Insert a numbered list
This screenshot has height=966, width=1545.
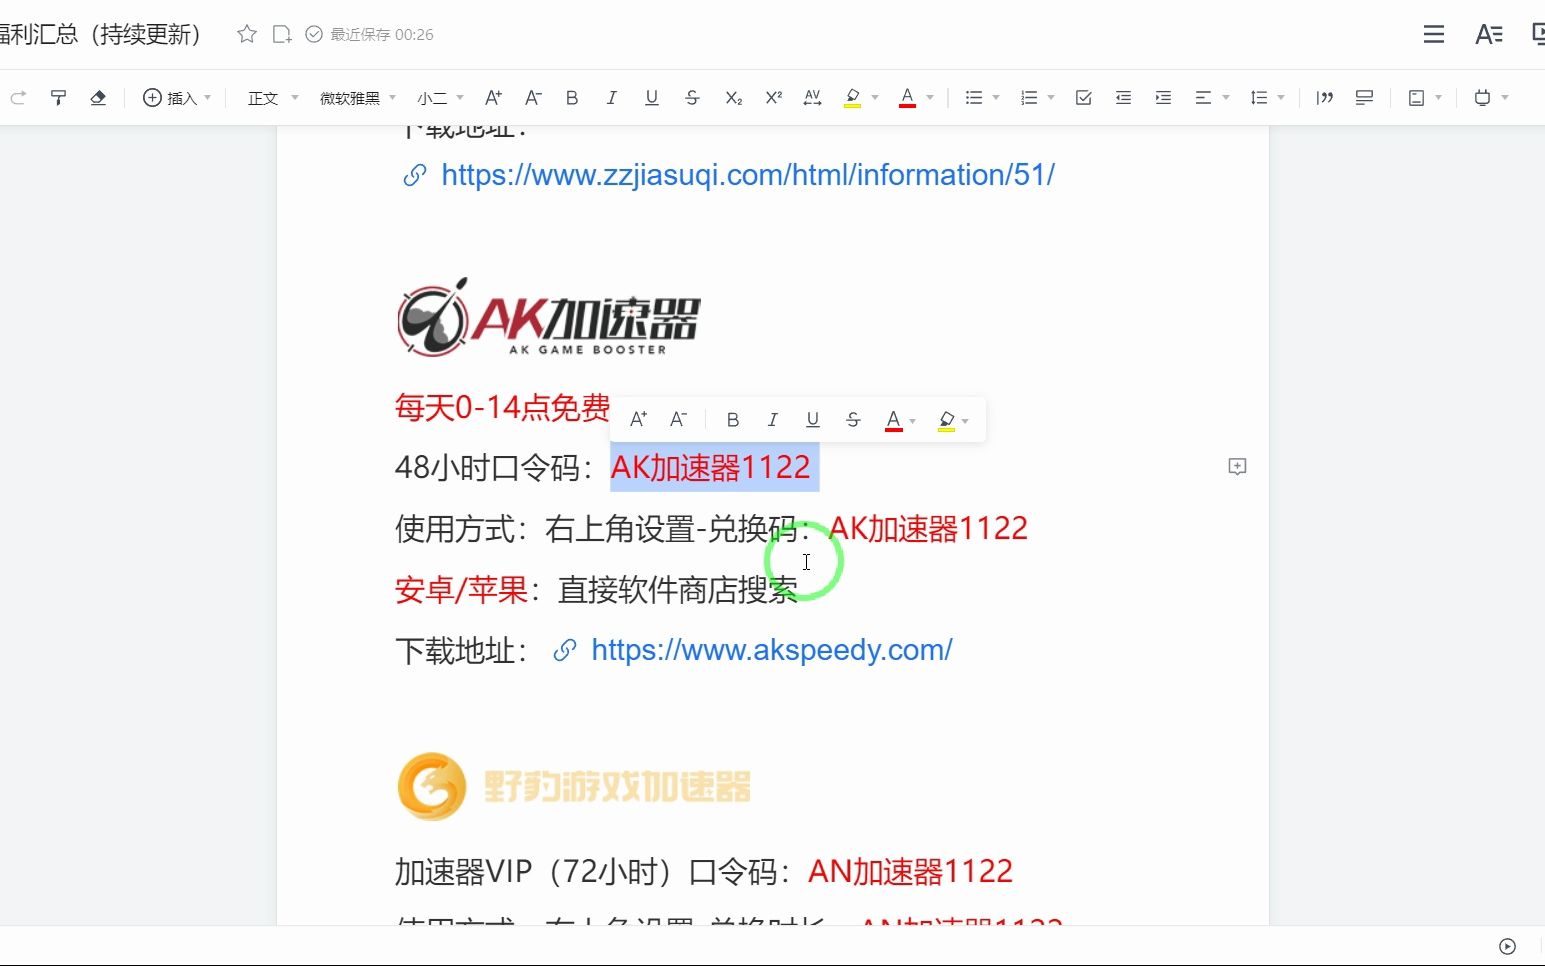[x=1028, y=98]
